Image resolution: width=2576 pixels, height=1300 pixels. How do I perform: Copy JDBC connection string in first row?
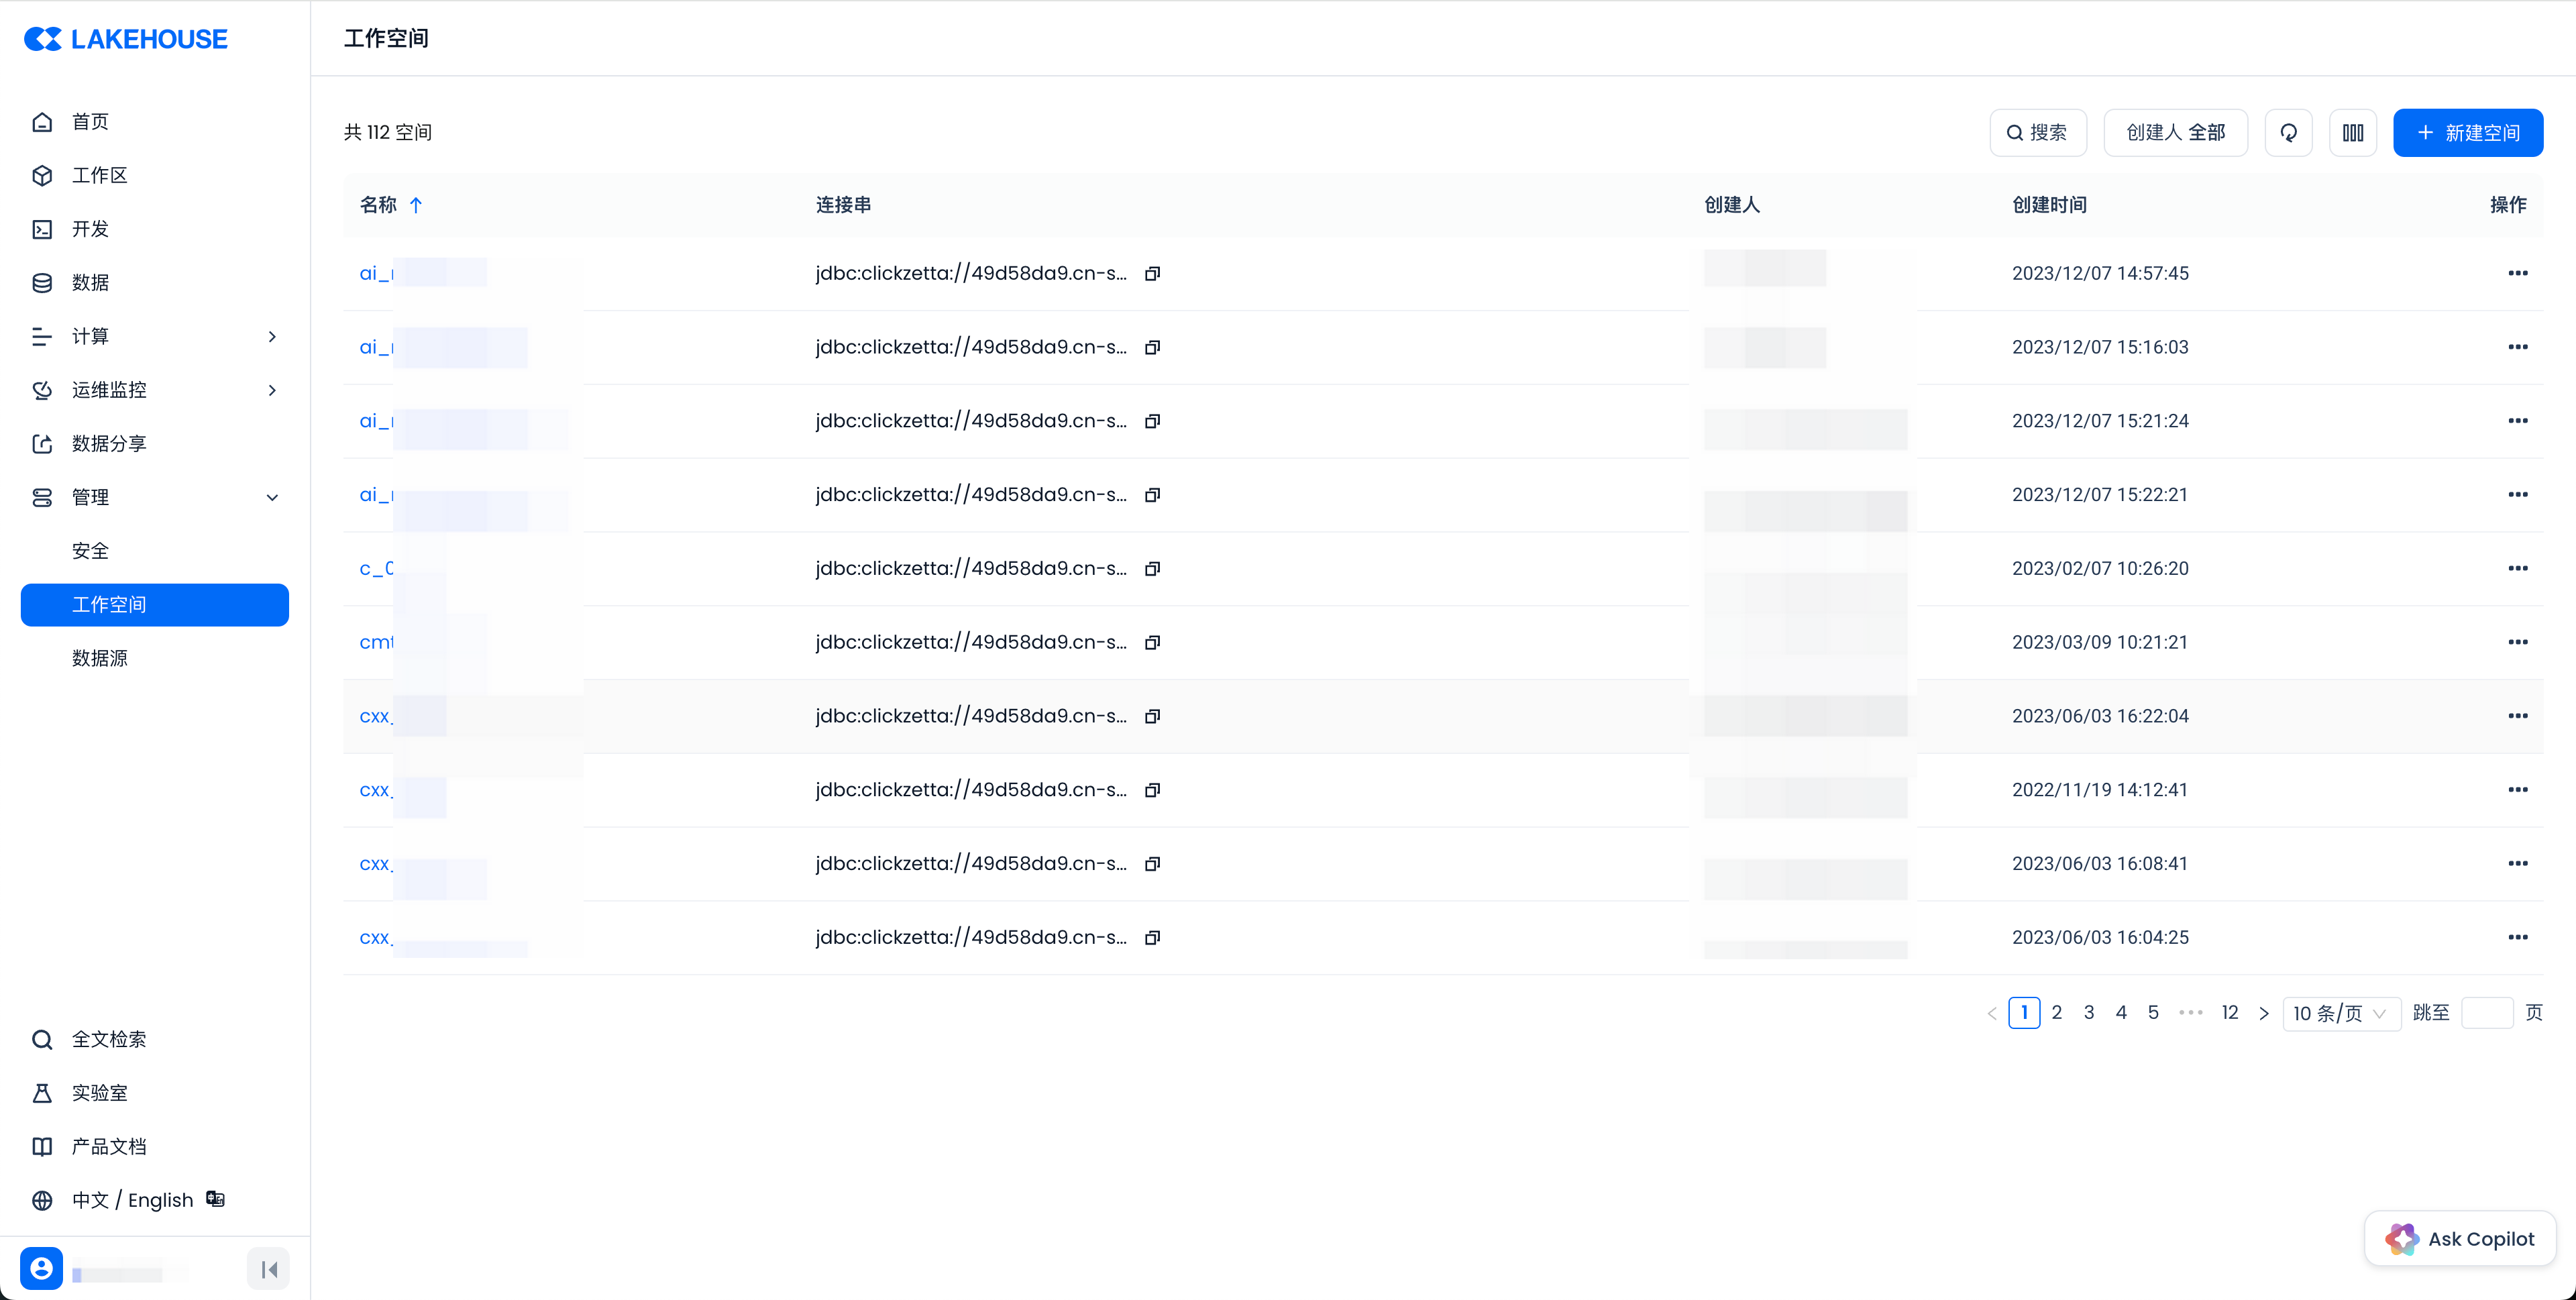tap(1152, 273)
